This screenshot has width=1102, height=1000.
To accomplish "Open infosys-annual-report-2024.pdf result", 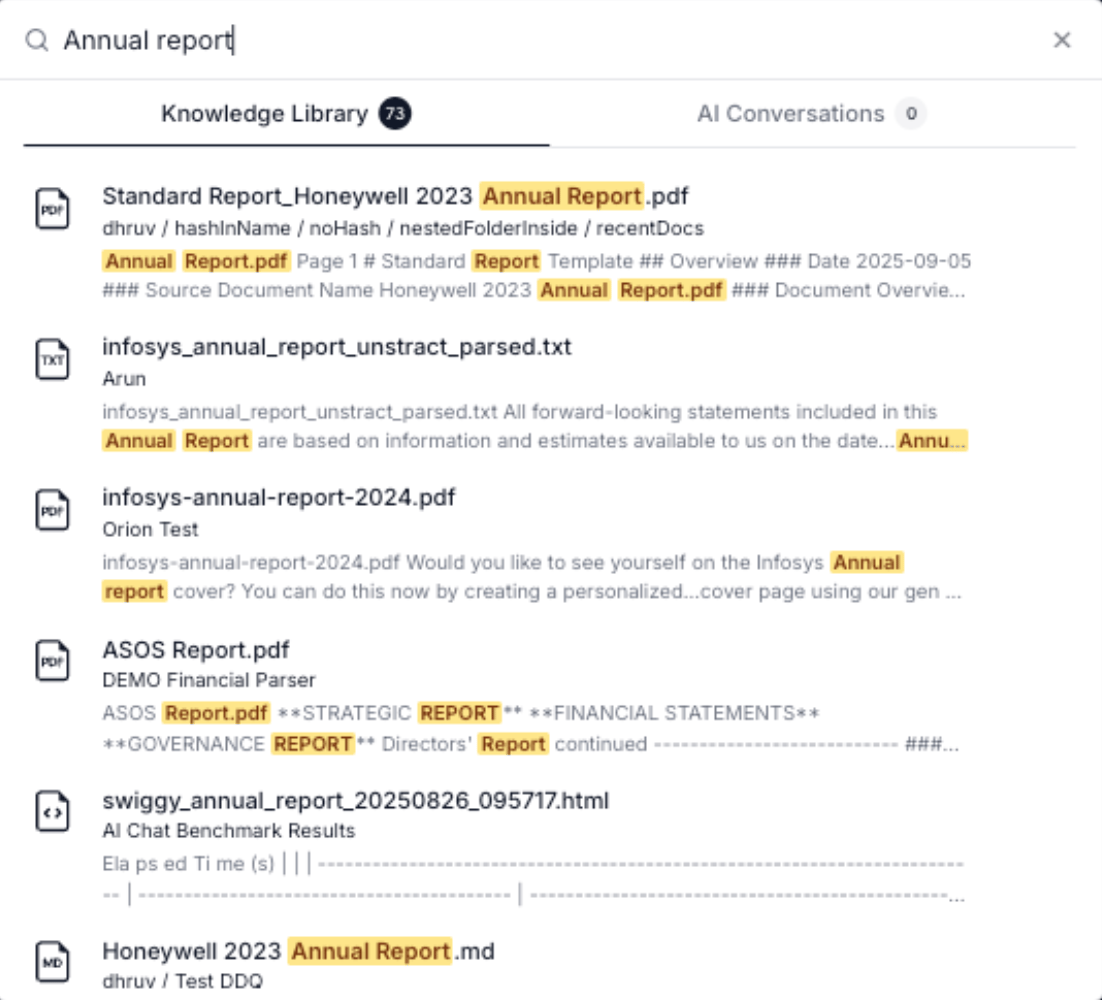I will 278,498.
